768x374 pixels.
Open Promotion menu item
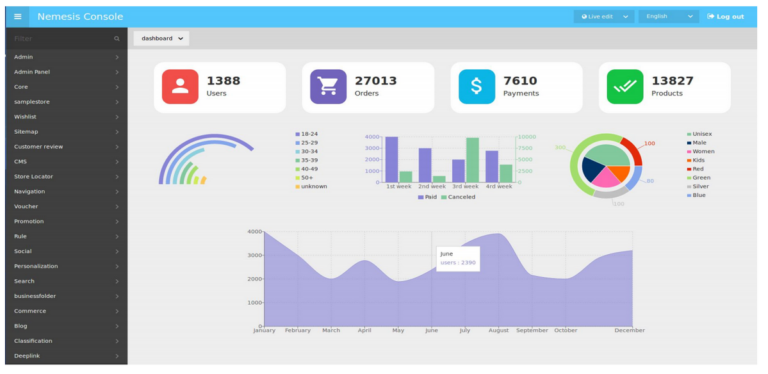pyautogui.click(x=67, y=221)
